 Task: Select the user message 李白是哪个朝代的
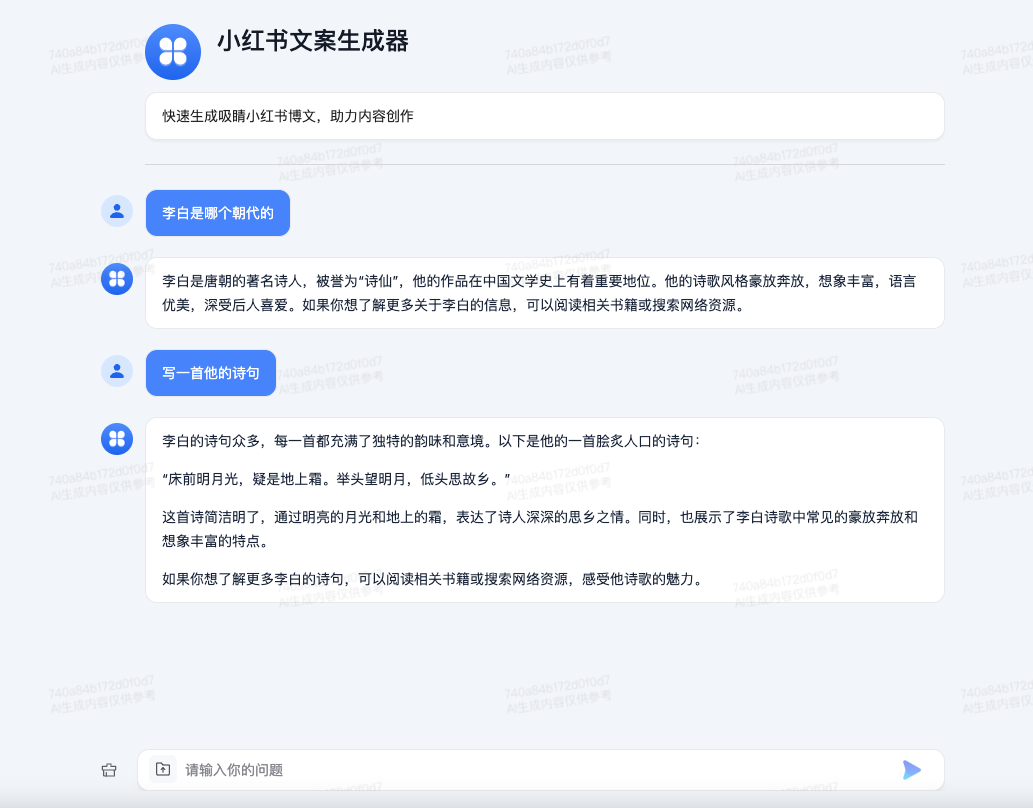coord(217,213)
